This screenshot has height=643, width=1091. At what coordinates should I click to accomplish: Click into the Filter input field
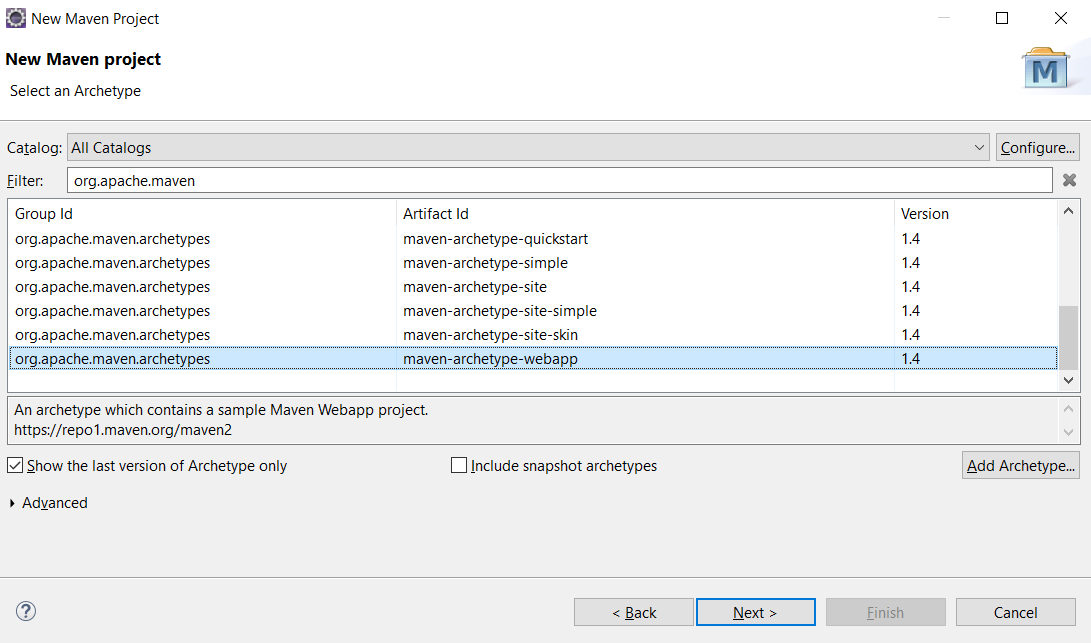pos(559,180)
